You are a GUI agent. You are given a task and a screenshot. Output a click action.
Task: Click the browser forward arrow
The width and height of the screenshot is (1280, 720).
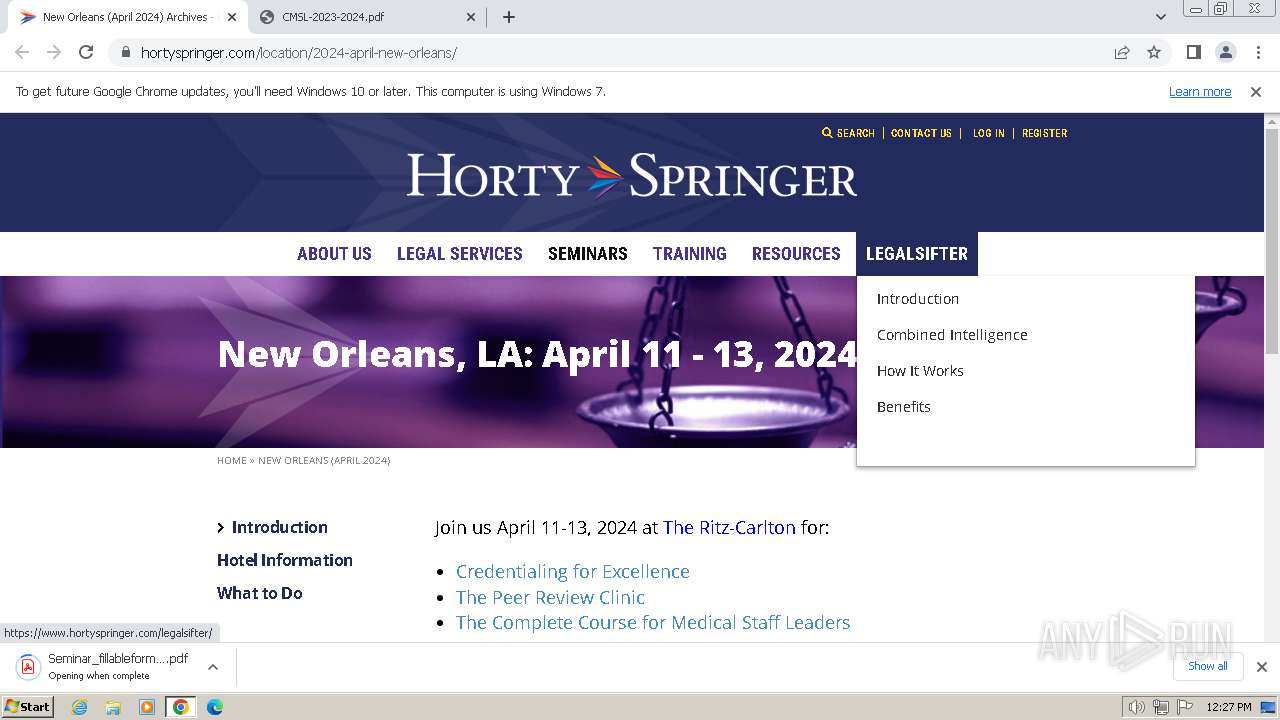(x=54, y=52)
